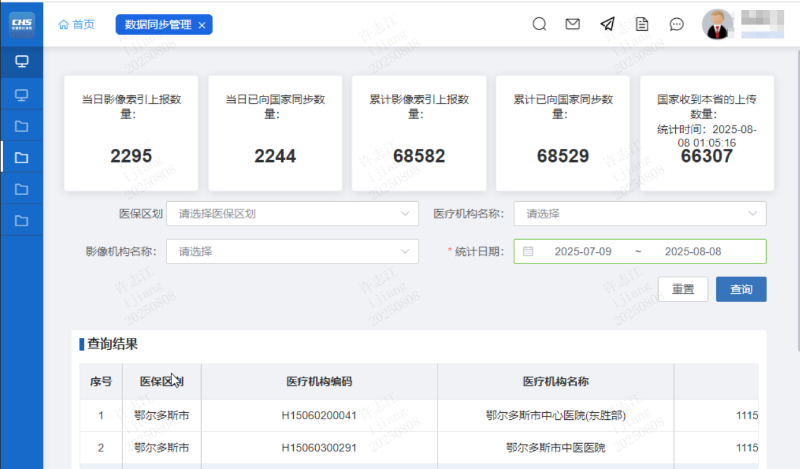The image size is (800, 469).
Task: Open the document icon in header
Action: [x=642, y=25]
